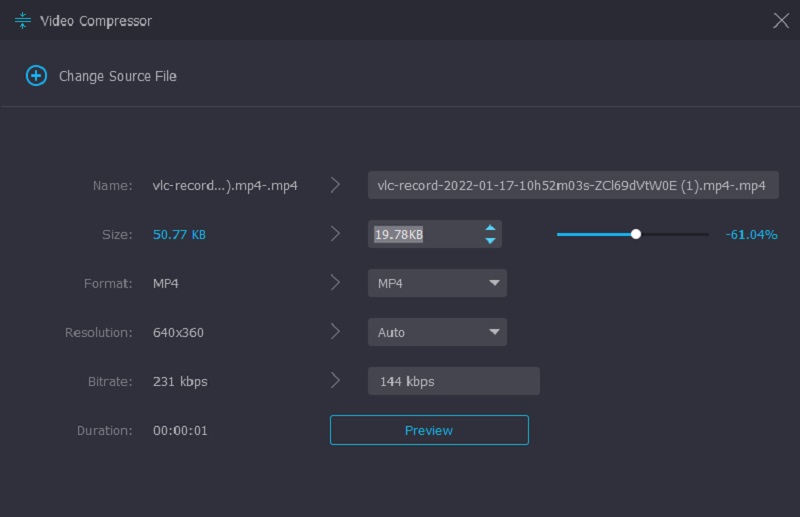800x517 pixels.
Task: Close the Video Compressor window
Action: pos(781,20)
